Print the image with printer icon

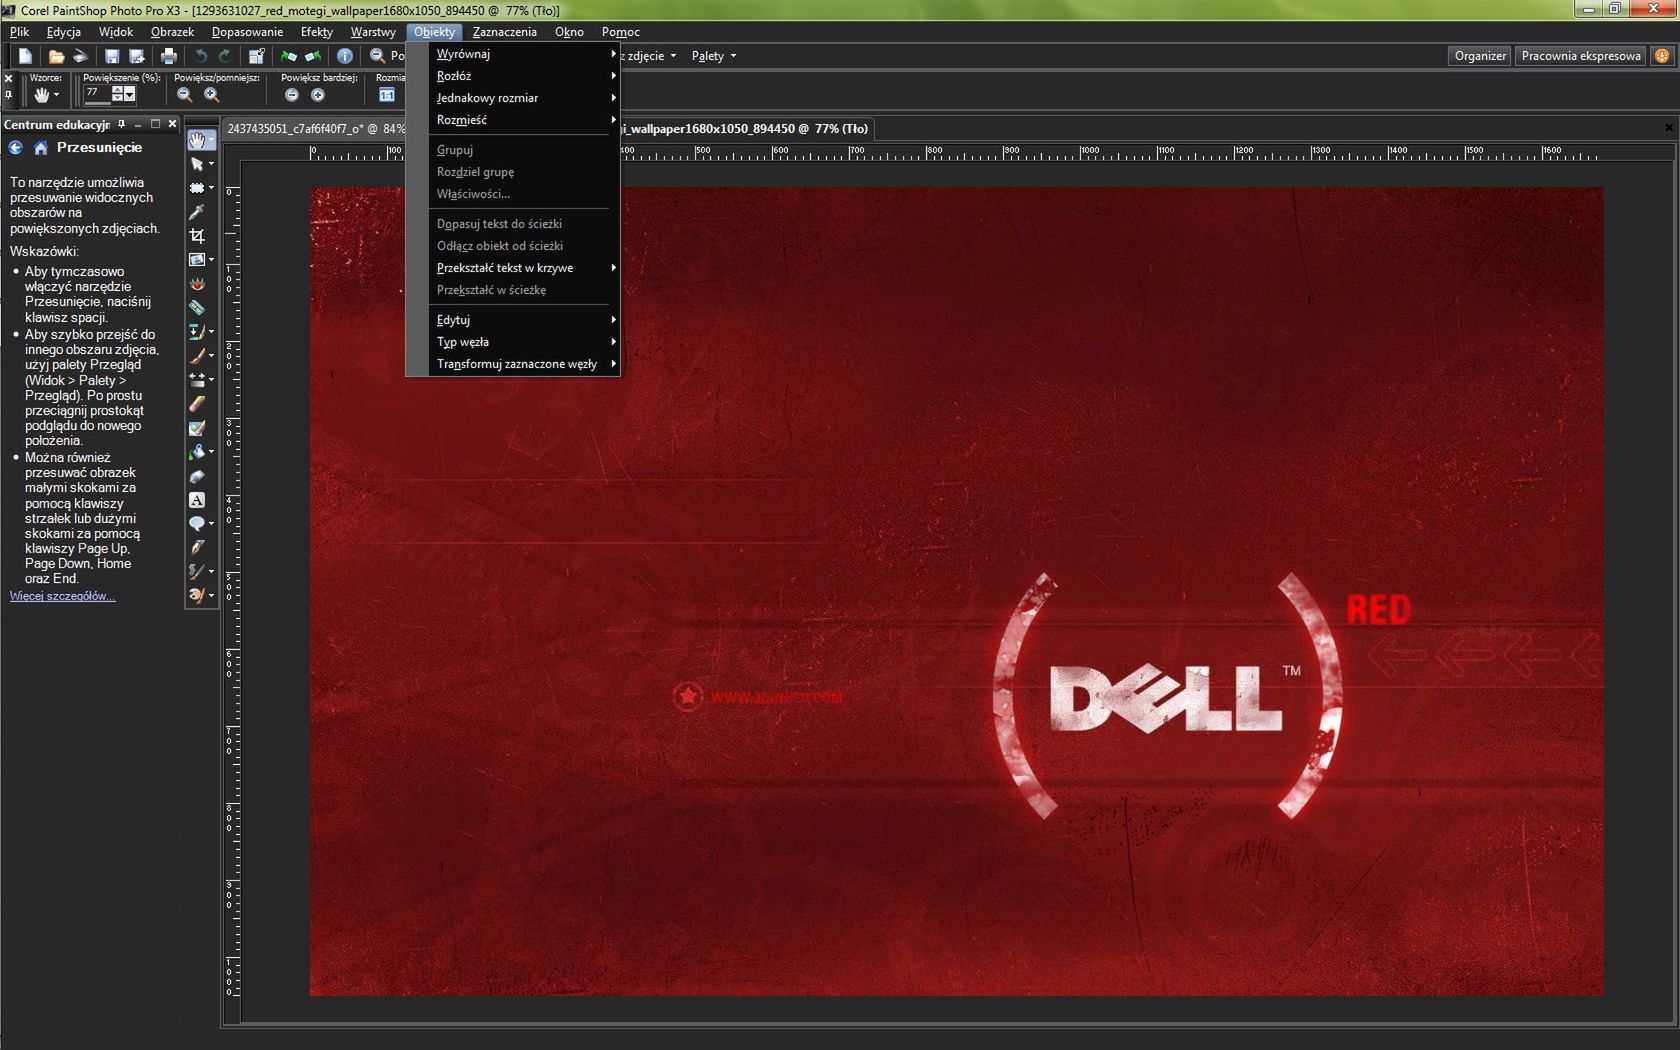coord(169,56)
